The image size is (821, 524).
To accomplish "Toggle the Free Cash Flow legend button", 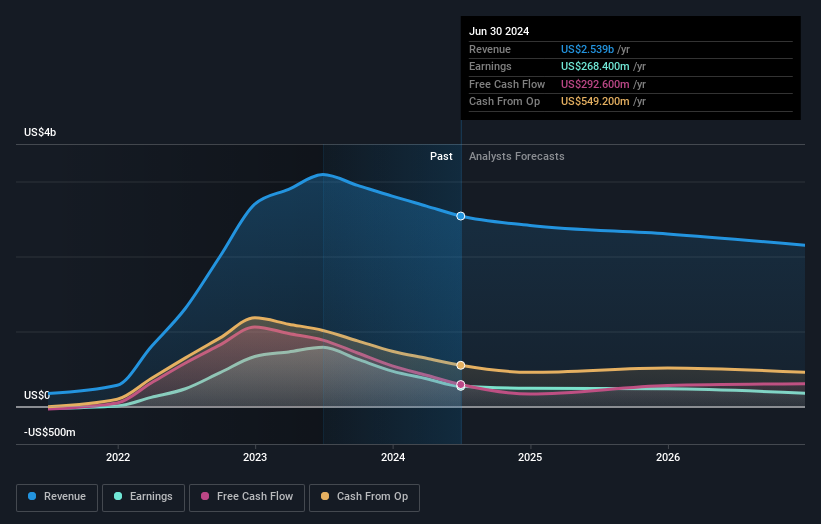I will point(247,497).
